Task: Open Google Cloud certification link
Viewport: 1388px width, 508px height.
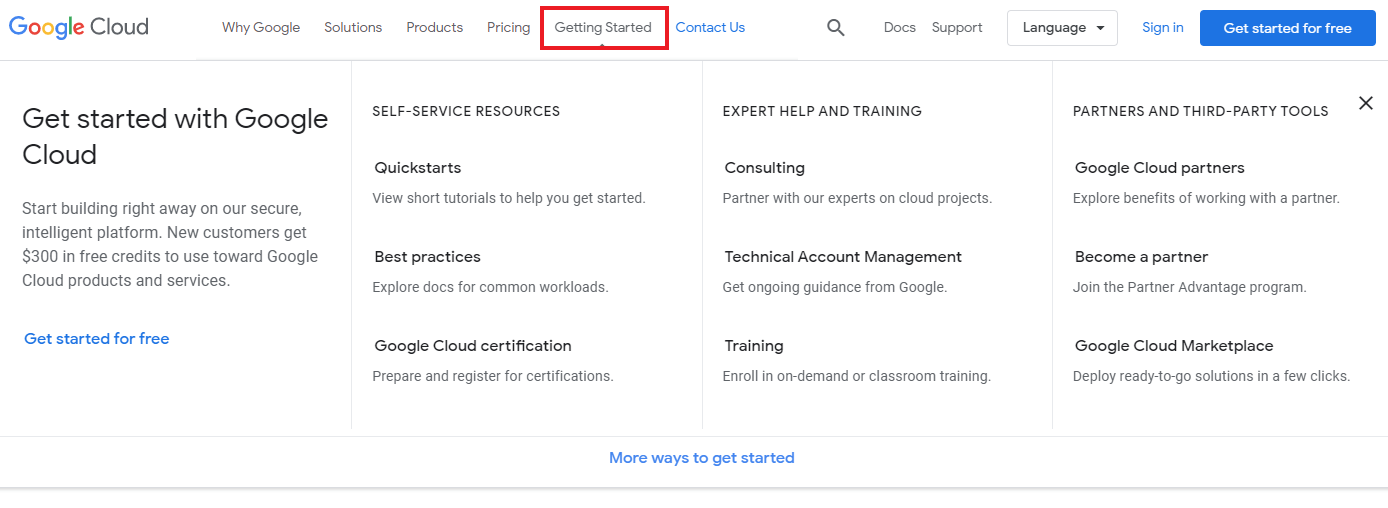Action: click(x=473, y=346)
